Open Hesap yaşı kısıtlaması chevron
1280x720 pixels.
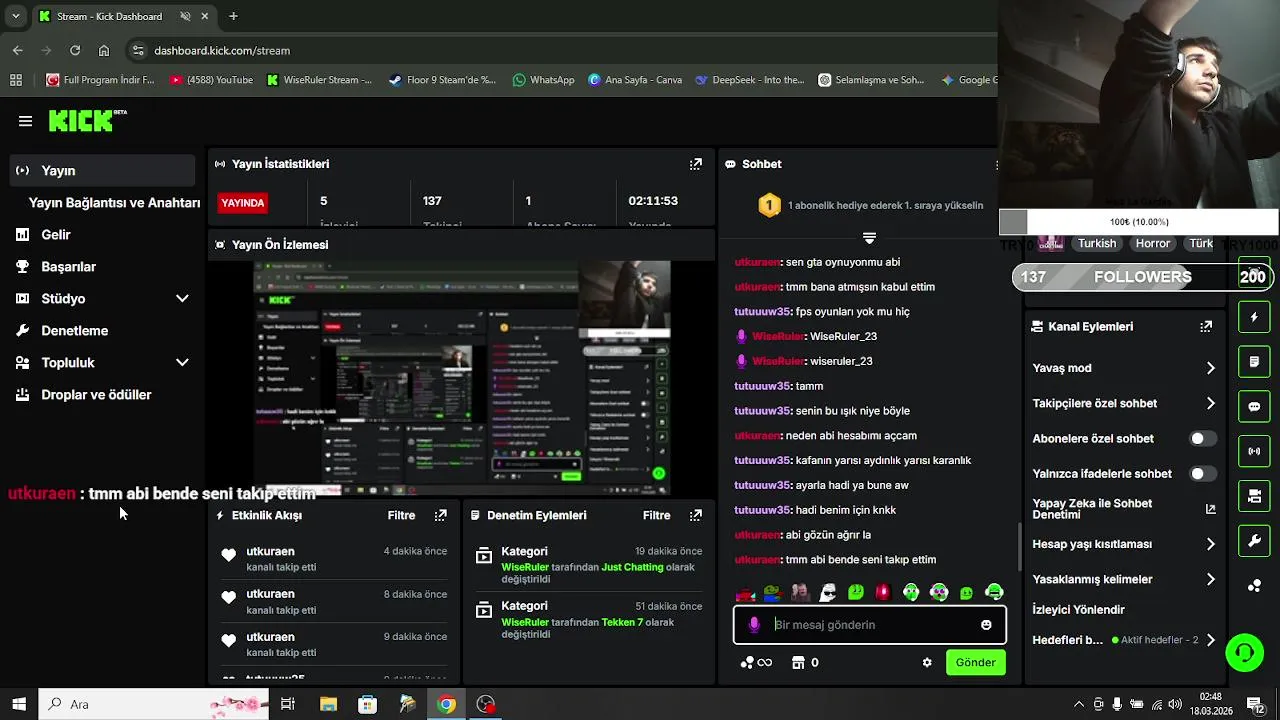[x=1210, y=544]
